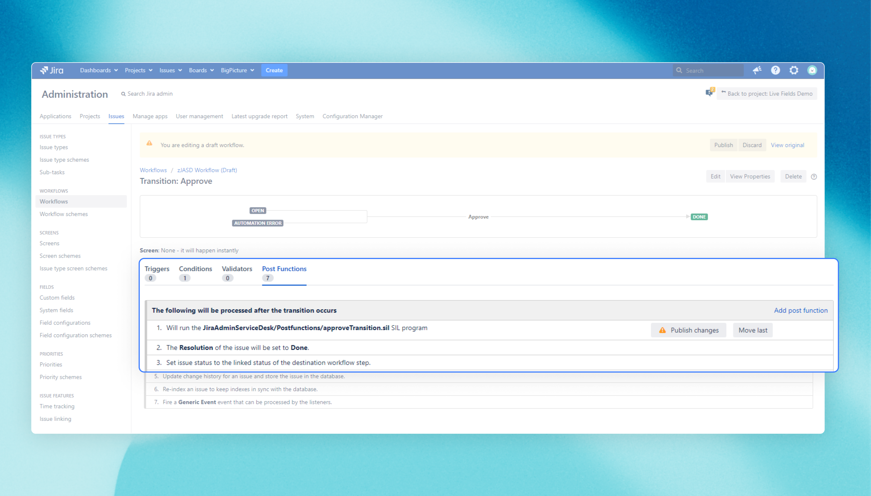Screen dimensions: 871x496
Task: Click the DONE status lozenge in diagram
Action: pos(699,217)
